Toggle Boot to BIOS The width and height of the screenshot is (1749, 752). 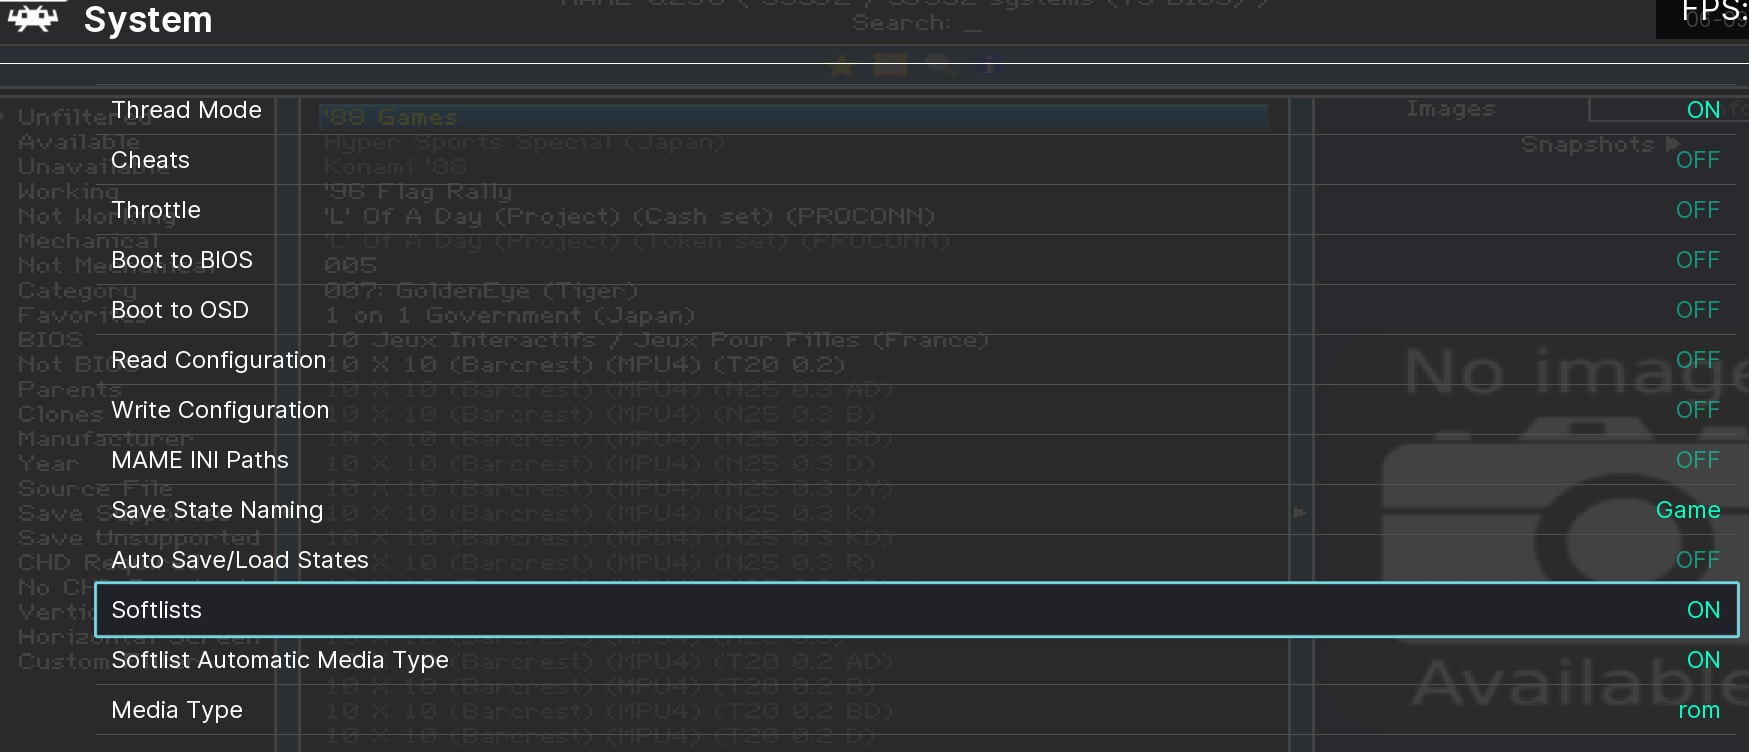point(917,260)
